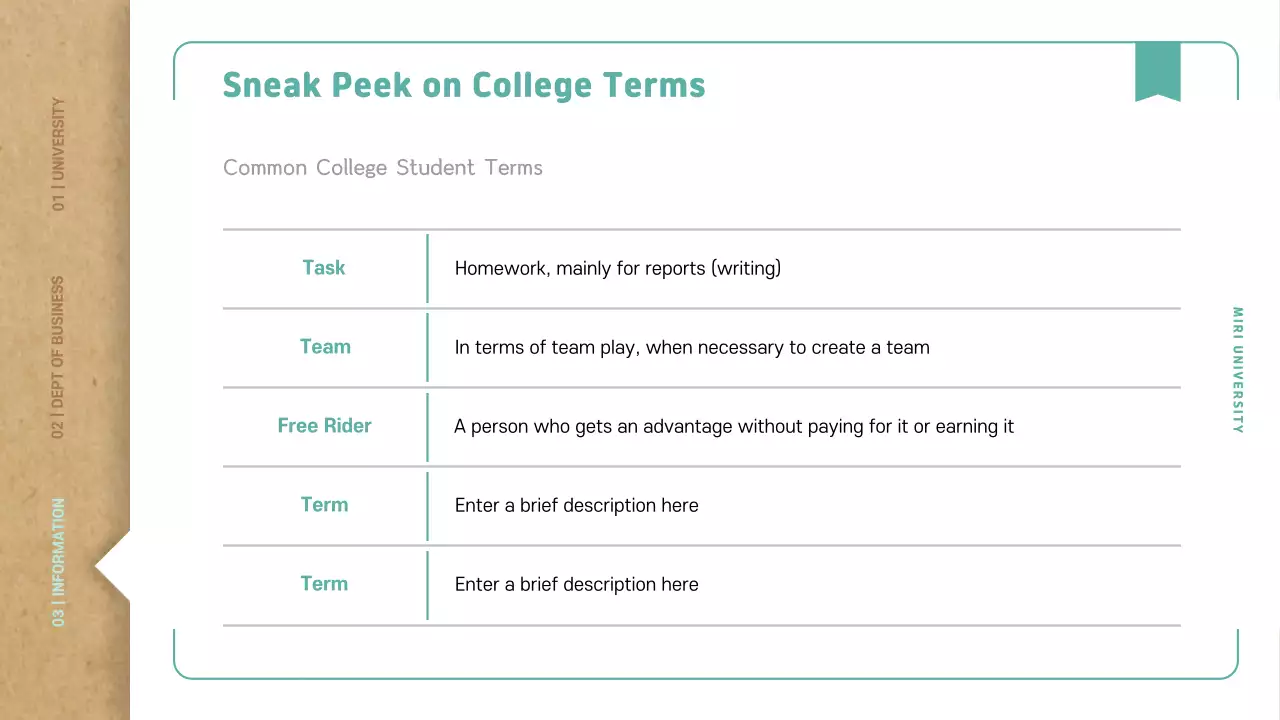Click the 'Team' term label
Screen dimensions: 1280x720
(325, 347)
